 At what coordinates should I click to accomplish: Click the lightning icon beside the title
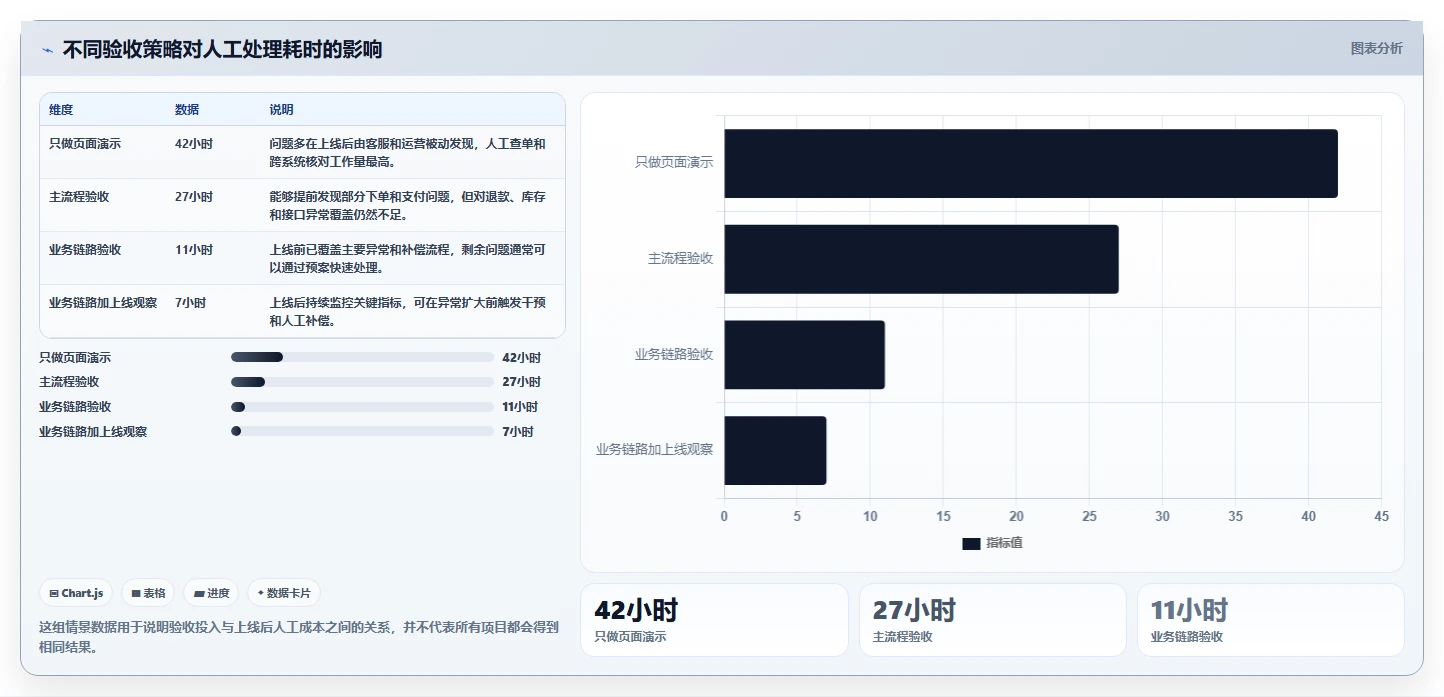click(47, 50)
